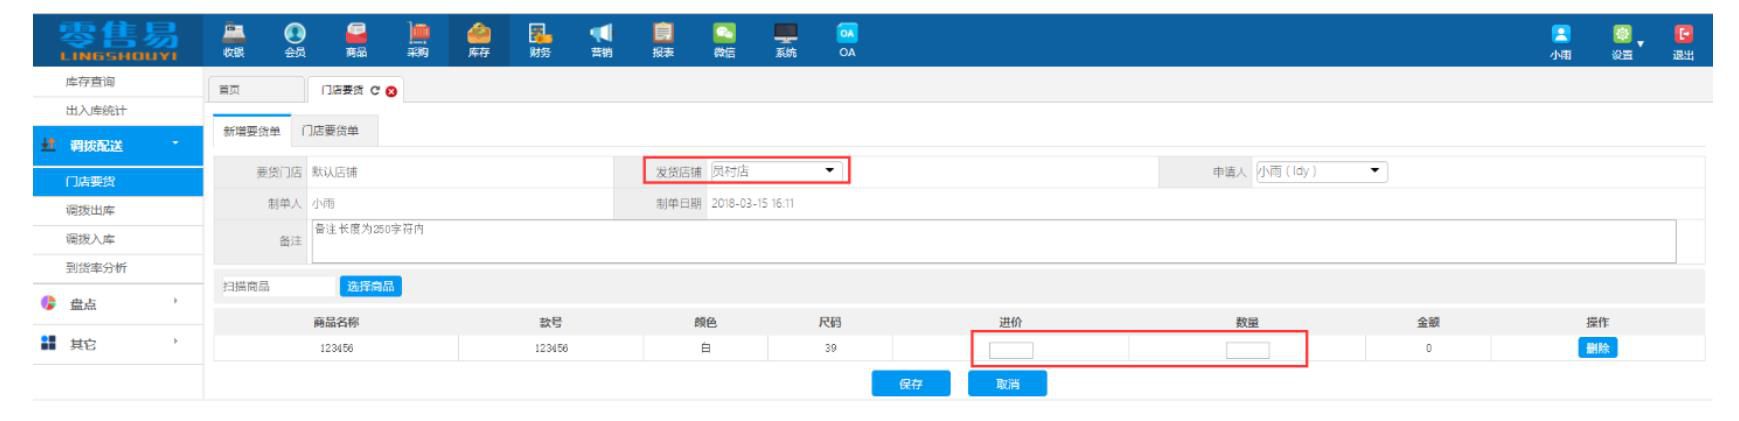
Task: Select 调拨出库 in the sidebar
Action: pyautogui.click(x=90, y=210)
